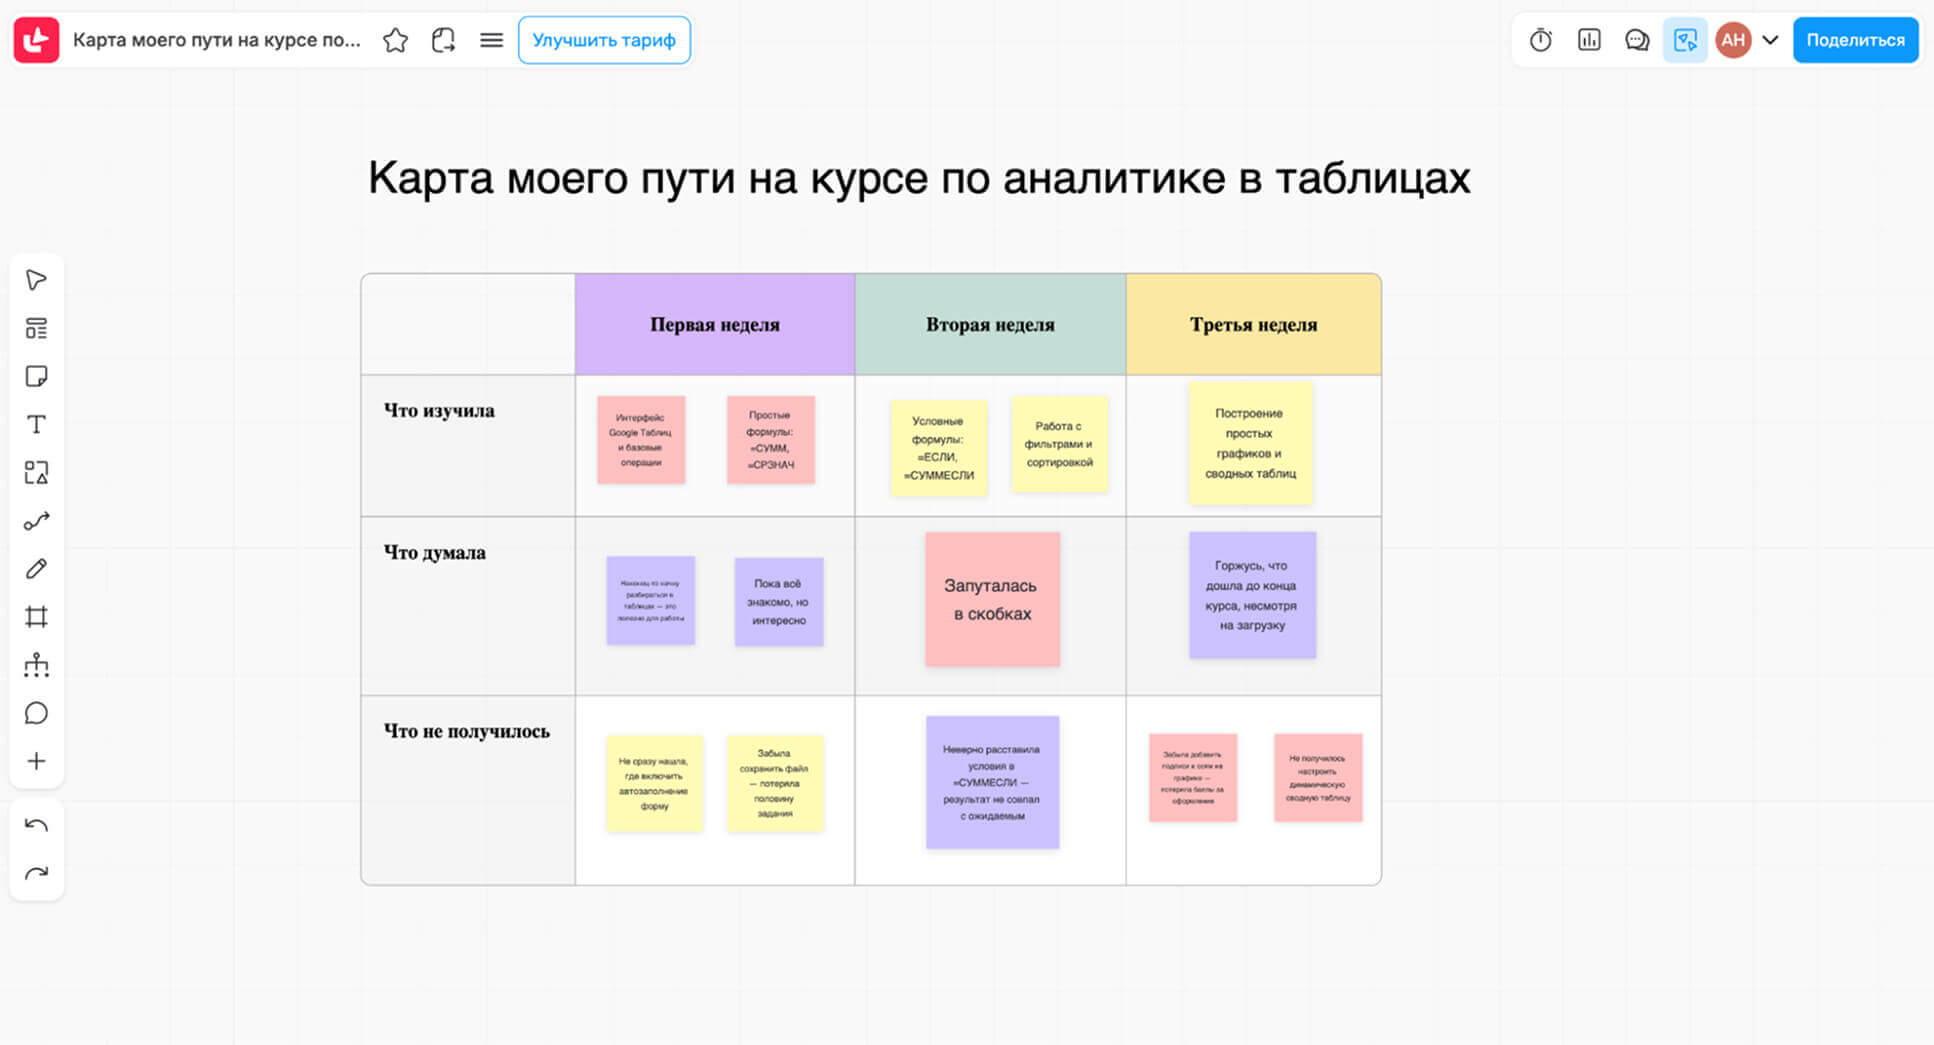The height and width of the screenshot is (1045, 1934).
Task: Select the connector line tool
Action: click(x=36, y=521)
